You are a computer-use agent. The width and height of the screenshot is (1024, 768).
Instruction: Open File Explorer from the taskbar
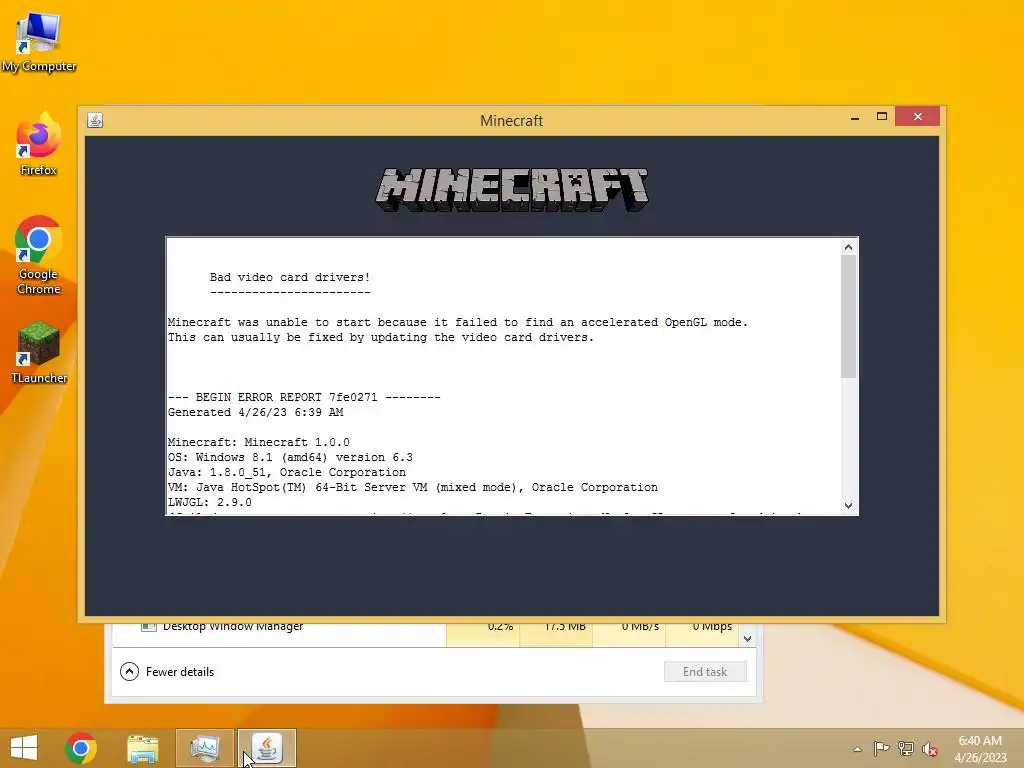[x=142, y=748]
